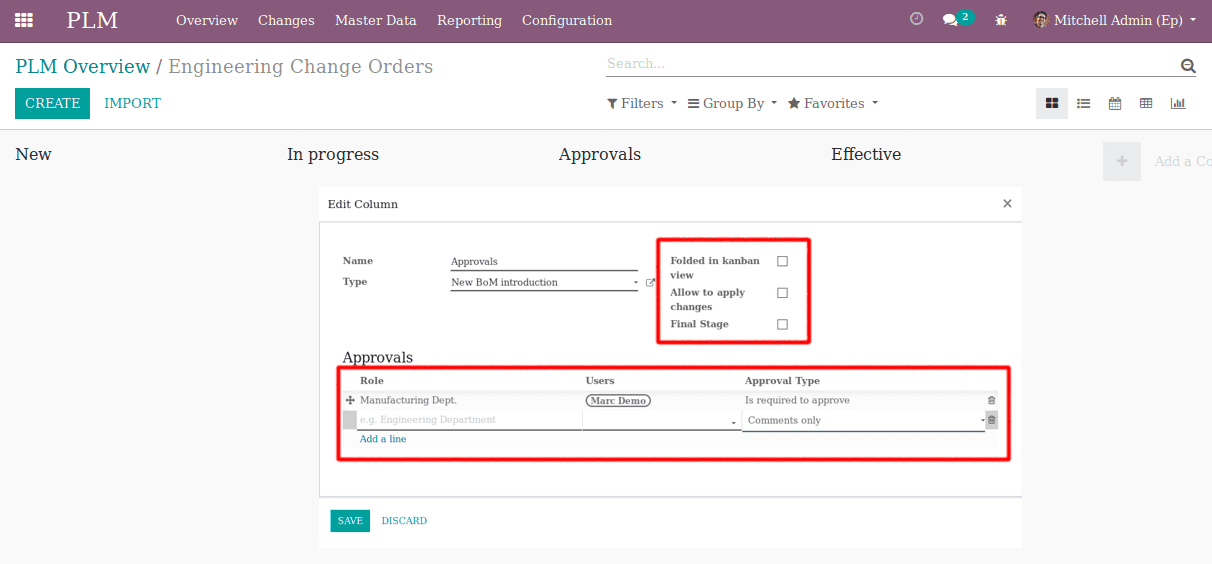Click Is required to approve cell
This screenshot has width=1212, height=564.
click(797, 400)
